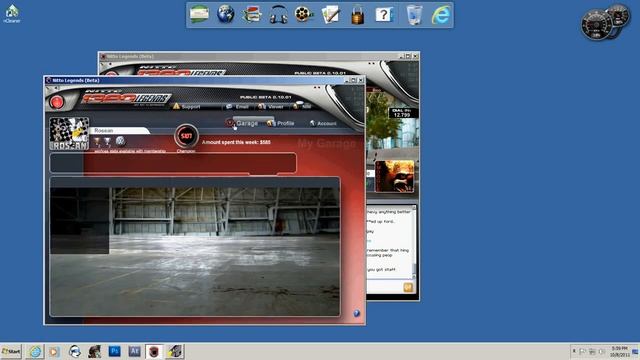Open After Effects from the taskbar
The image size is (640, 360).
click(135, 351)
